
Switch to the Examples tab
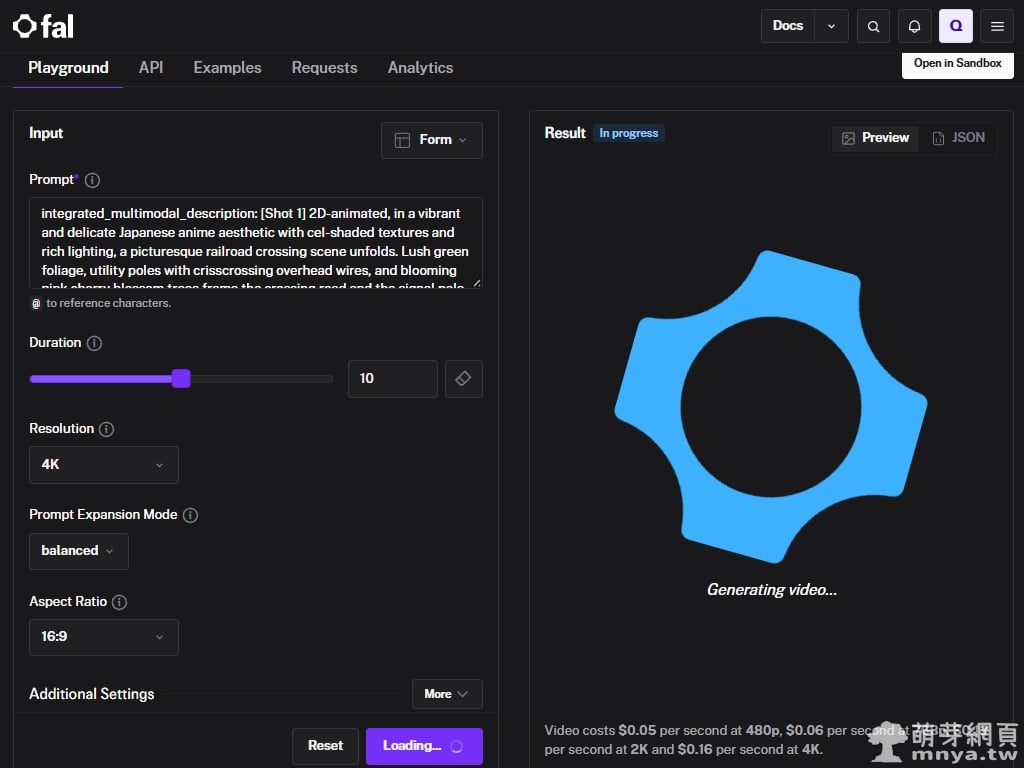click(227, 68)
